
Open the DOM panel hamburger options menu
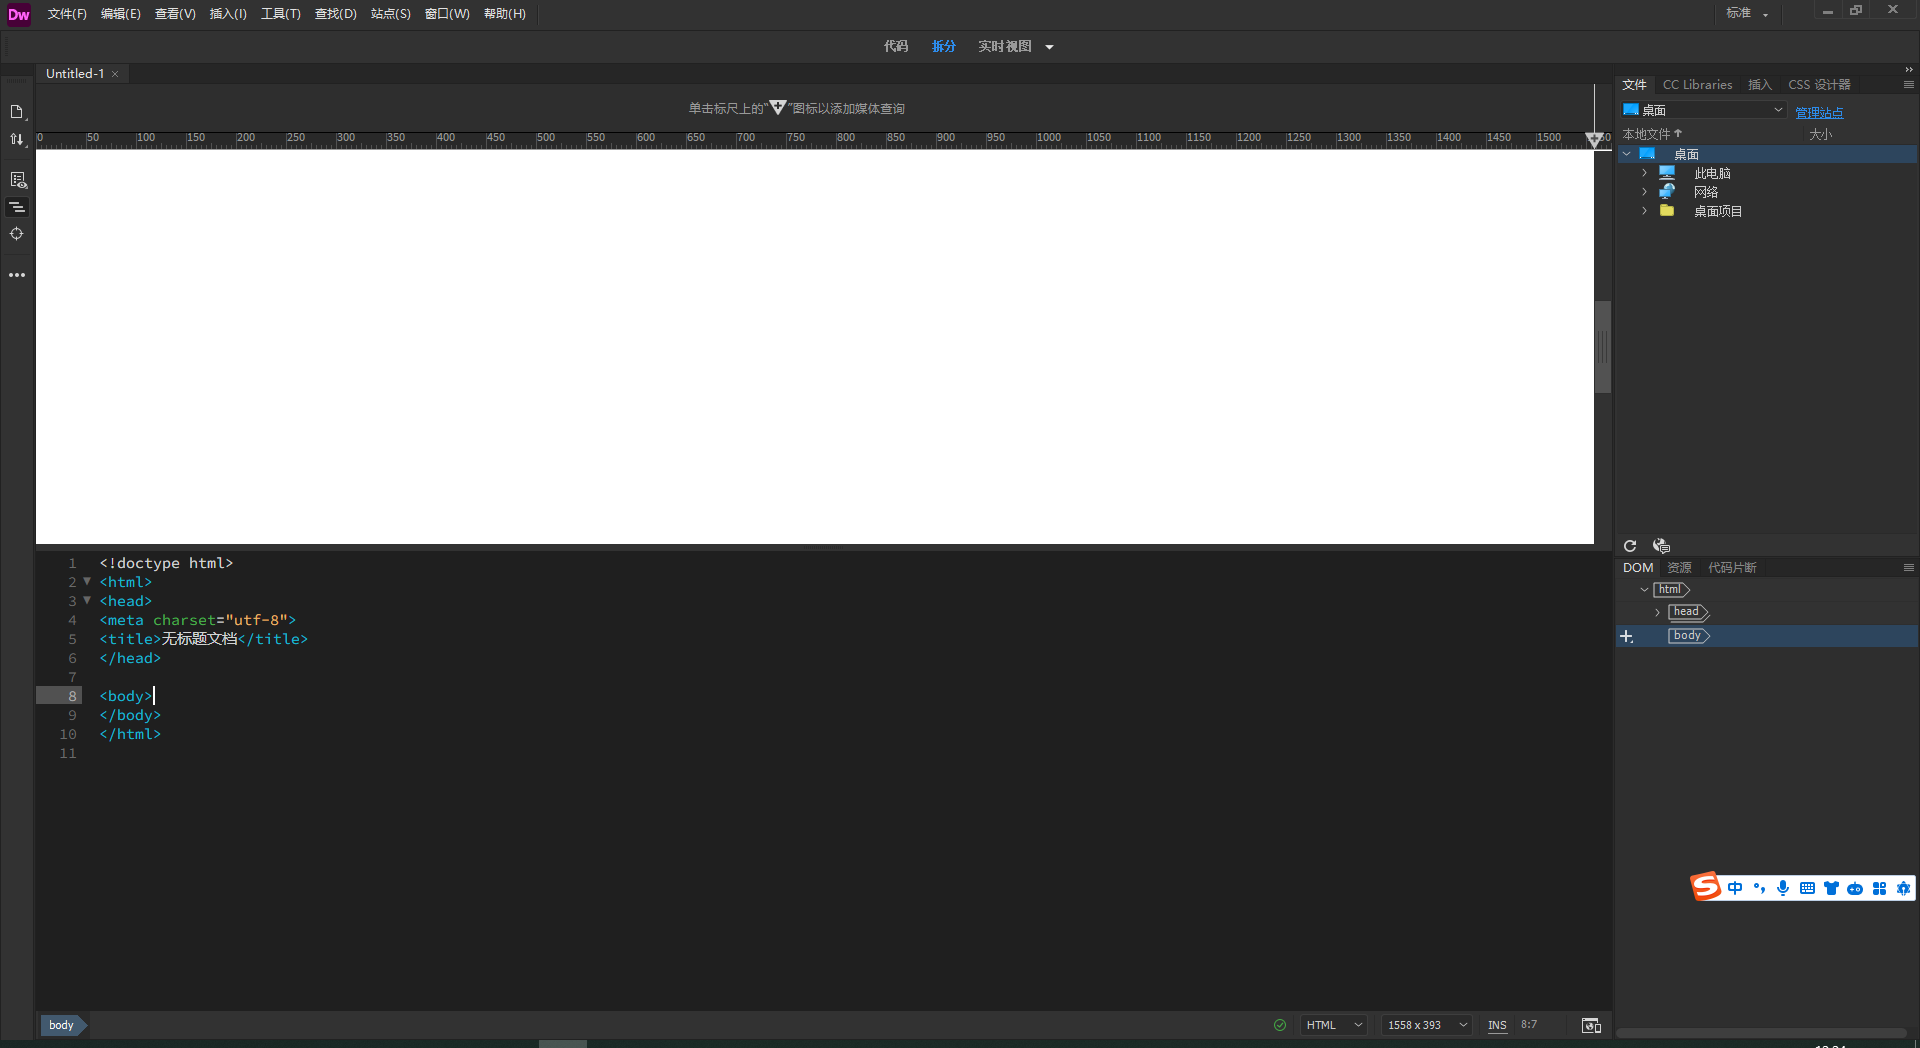click(1909, 568)
